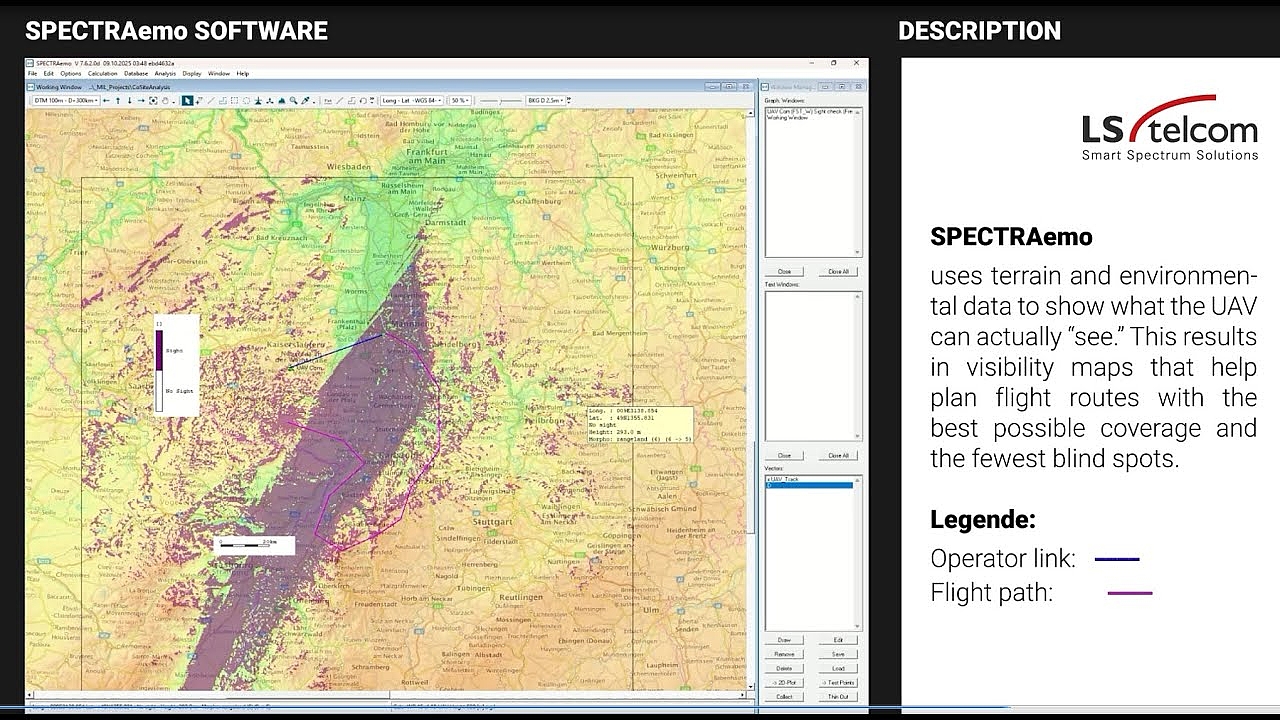Screen dimensions: 1280x720
Task: Select the rectangle selection tool
Action: pyautogui.click(x=234, y=100)
